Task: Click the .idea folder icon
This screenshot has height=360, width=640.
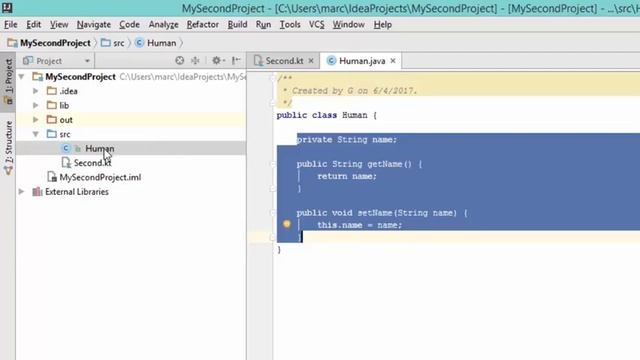Action: (52, 91)
